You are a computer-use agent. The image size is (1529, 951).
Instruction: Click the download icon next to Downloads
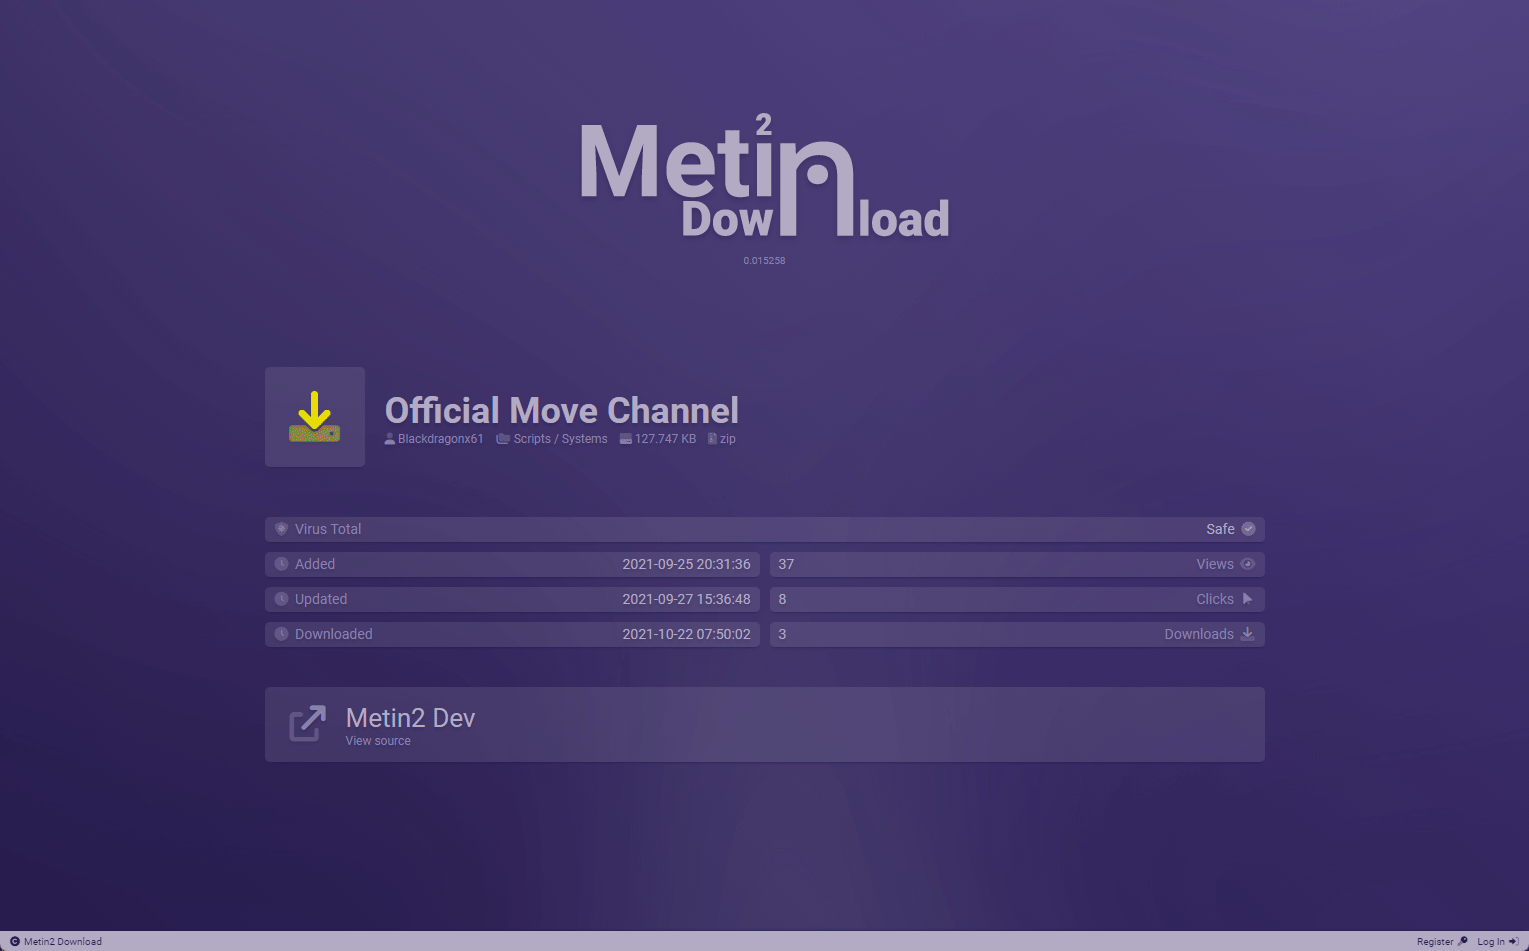[1248, 634]
